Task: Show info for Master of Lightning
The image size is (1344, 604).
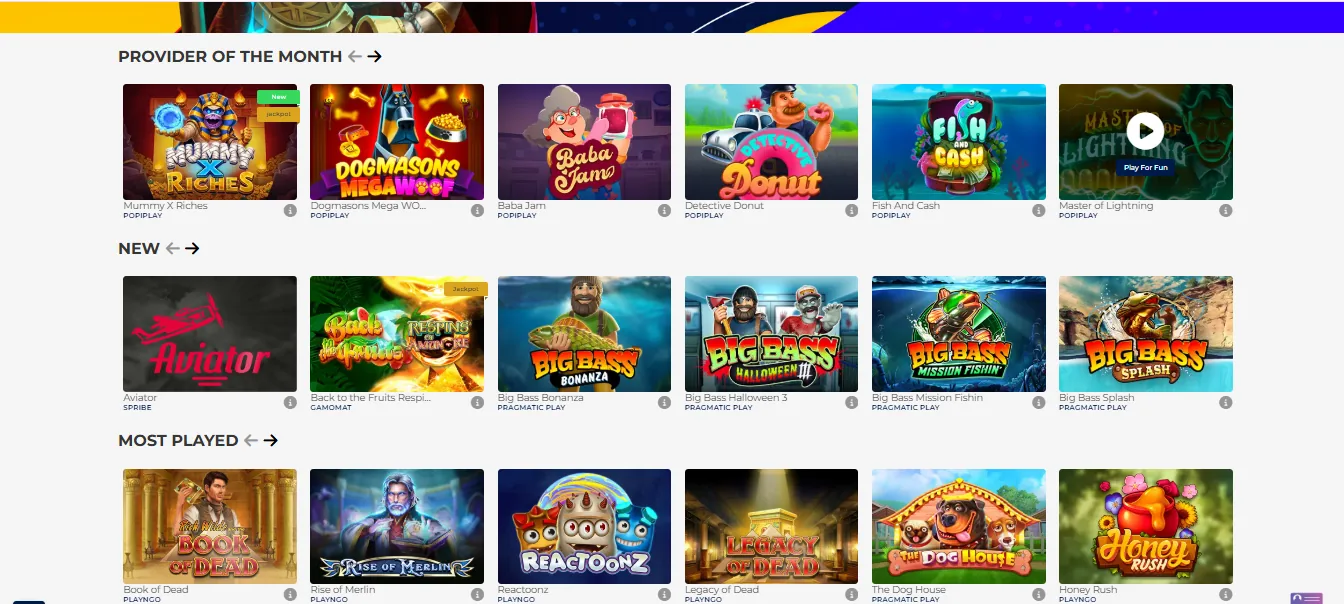Action: coord(1225,211)
